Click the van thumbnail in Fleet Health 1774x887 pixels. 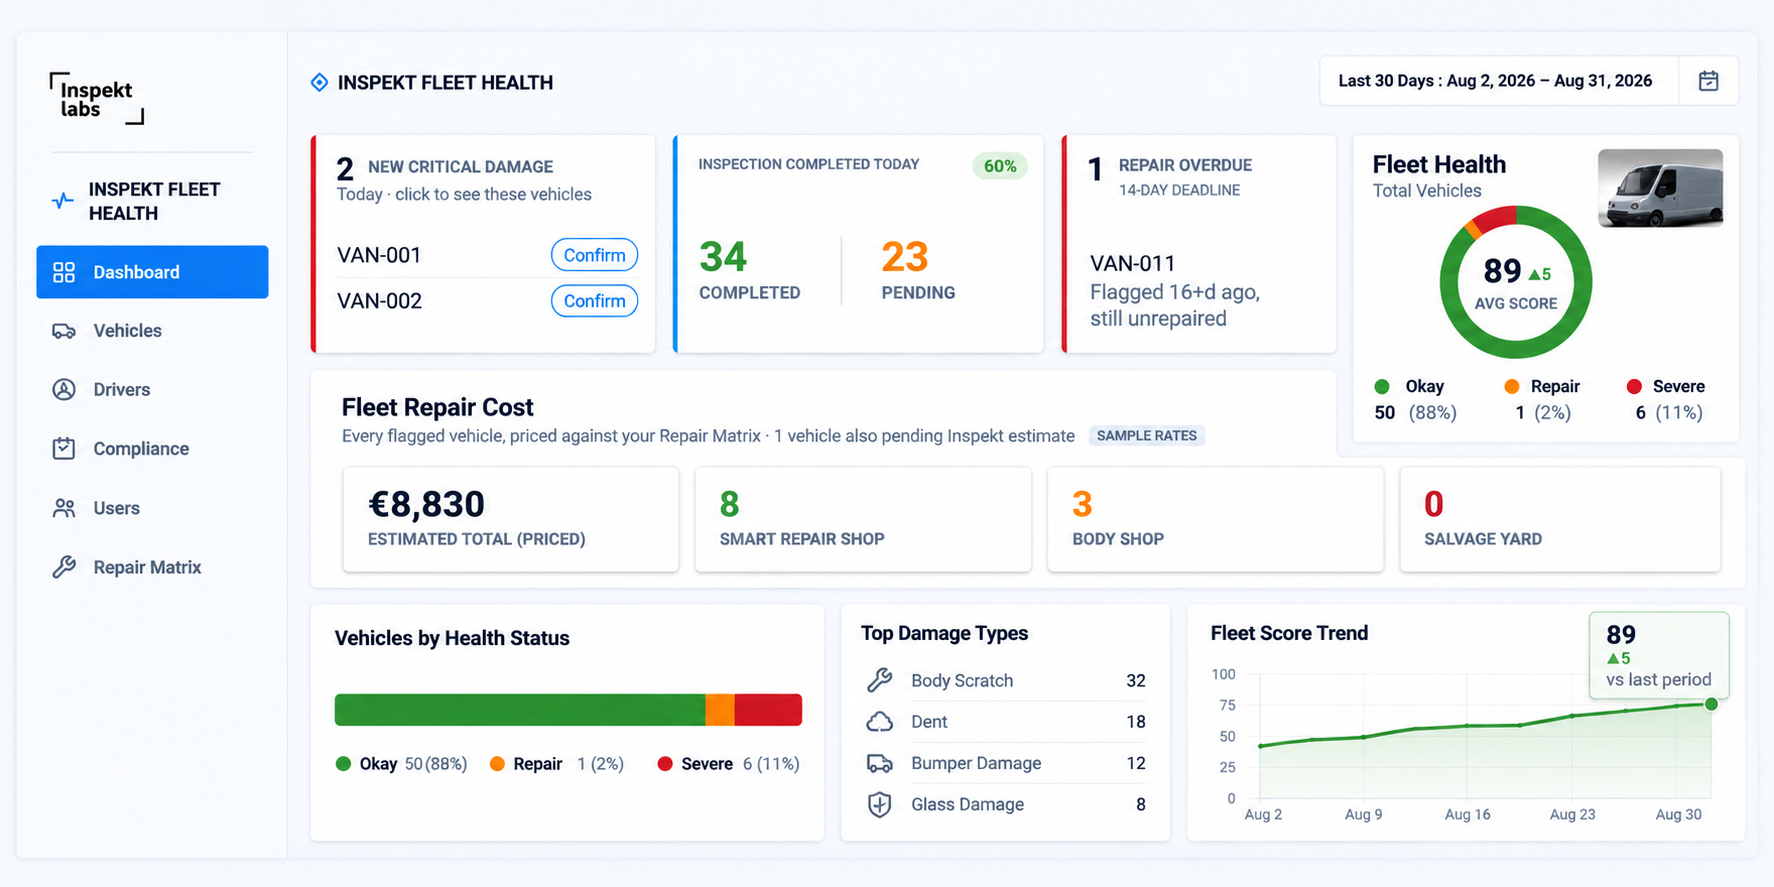click(x=1660, y=188)
